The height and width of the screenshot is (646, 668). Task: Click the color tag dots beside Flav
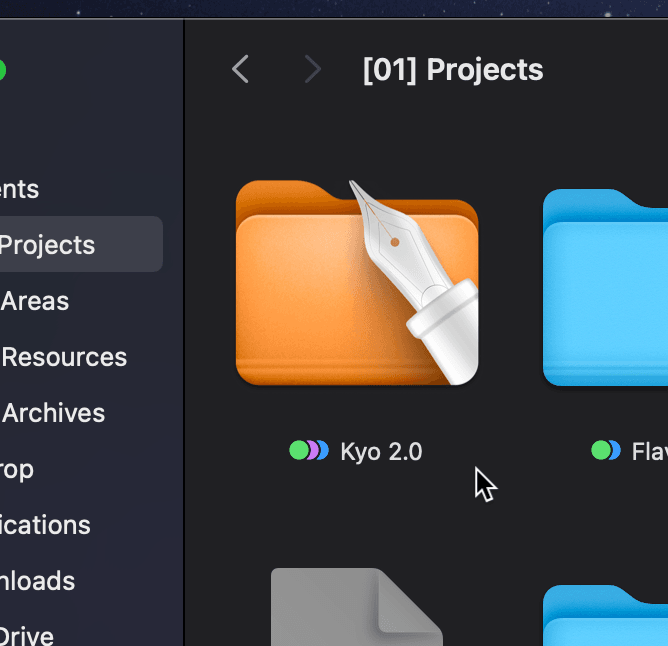(x=606, y=451)
